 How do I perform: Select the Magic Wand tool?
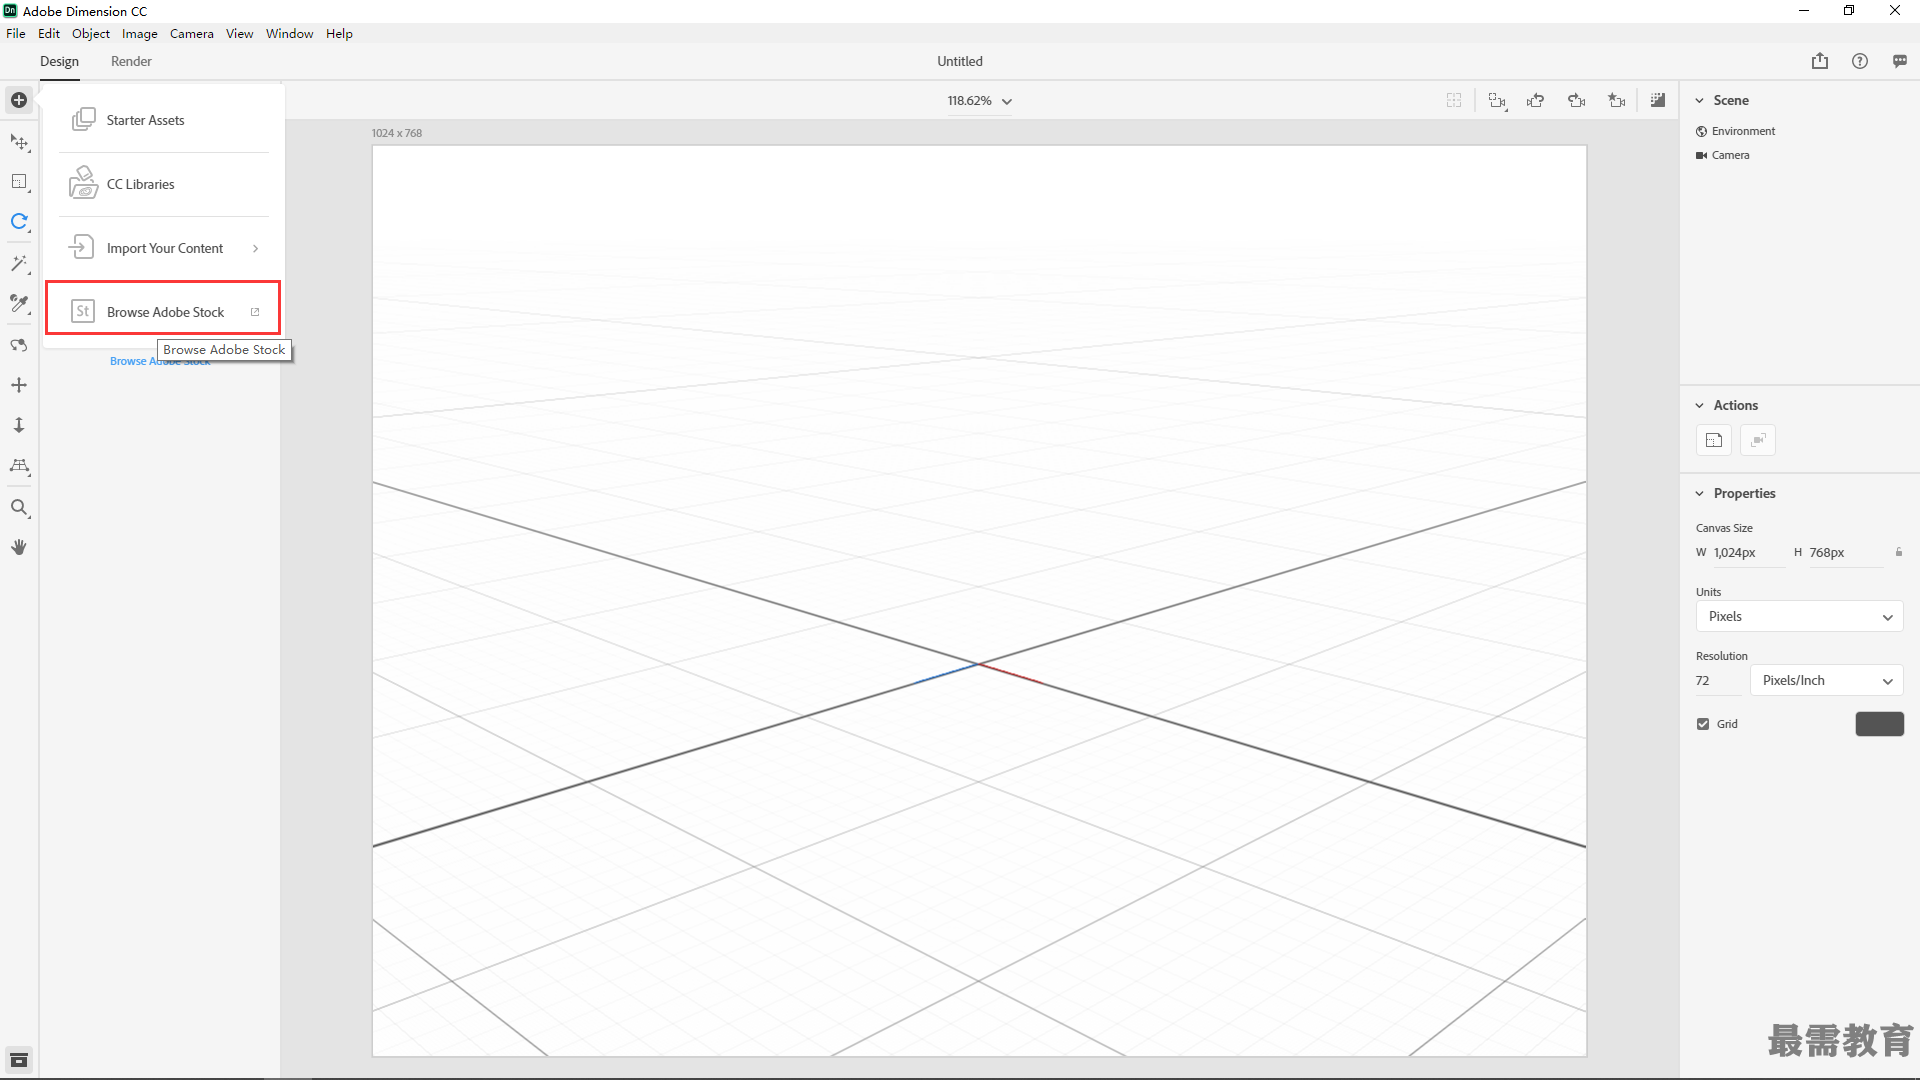pyautogui.click(x=19, y=263)
